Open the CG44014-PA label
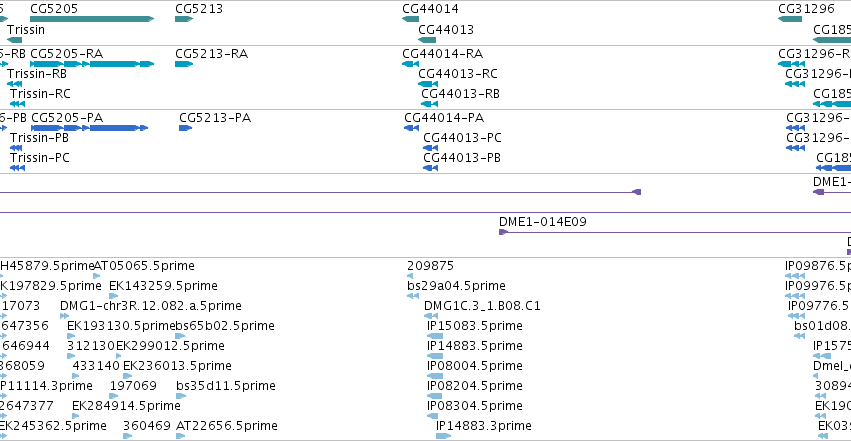Image resolution: width=851 pixels, height=441 pixels. (444, 118)
